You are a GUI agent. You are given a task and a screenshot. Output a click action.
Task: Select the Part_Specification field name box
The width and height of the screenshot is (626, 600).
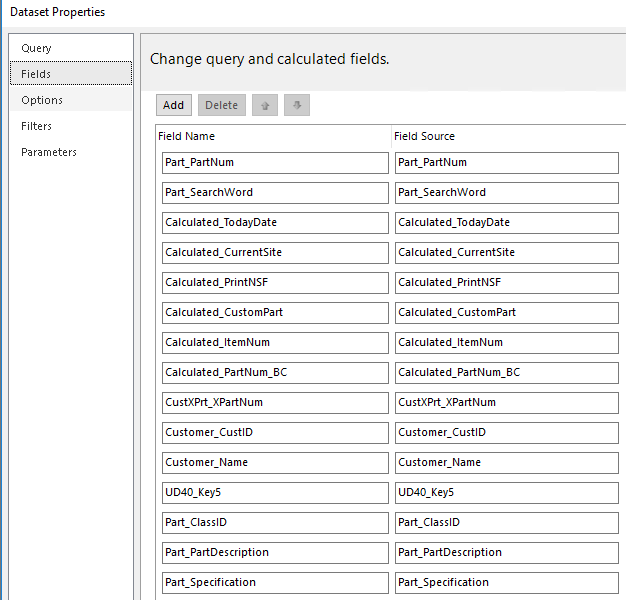click(275, 583)
